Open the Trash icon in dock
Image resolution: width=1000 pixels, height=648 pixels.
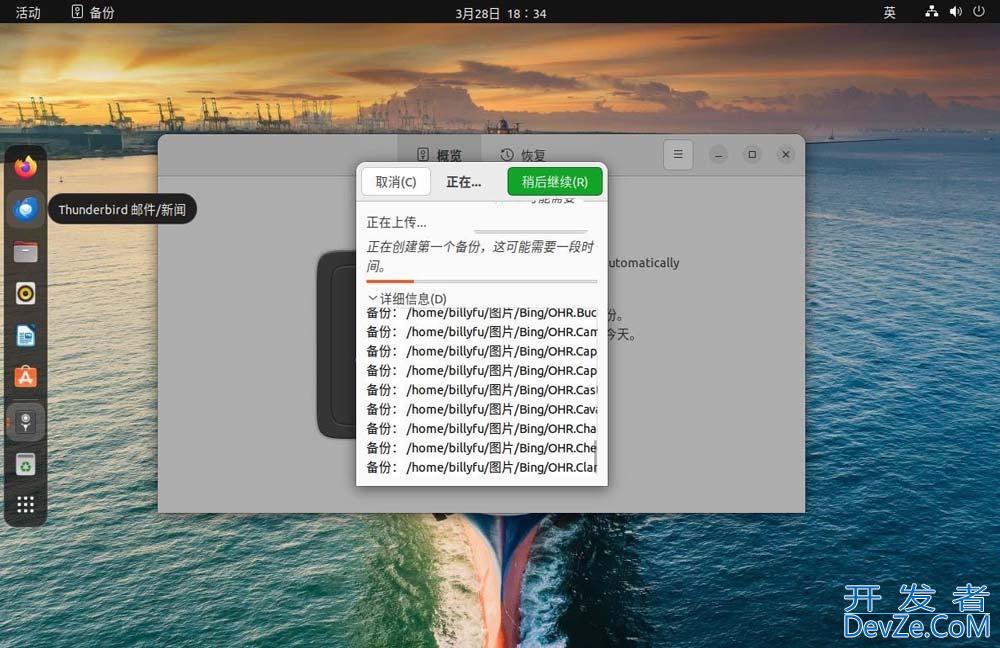(x=26, y=464)
